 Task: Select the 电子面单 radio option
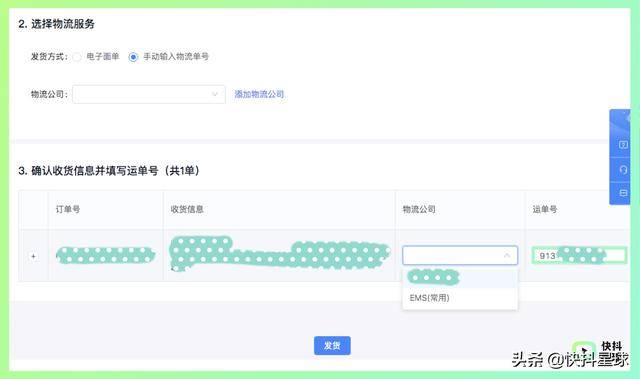click(77, 57)
